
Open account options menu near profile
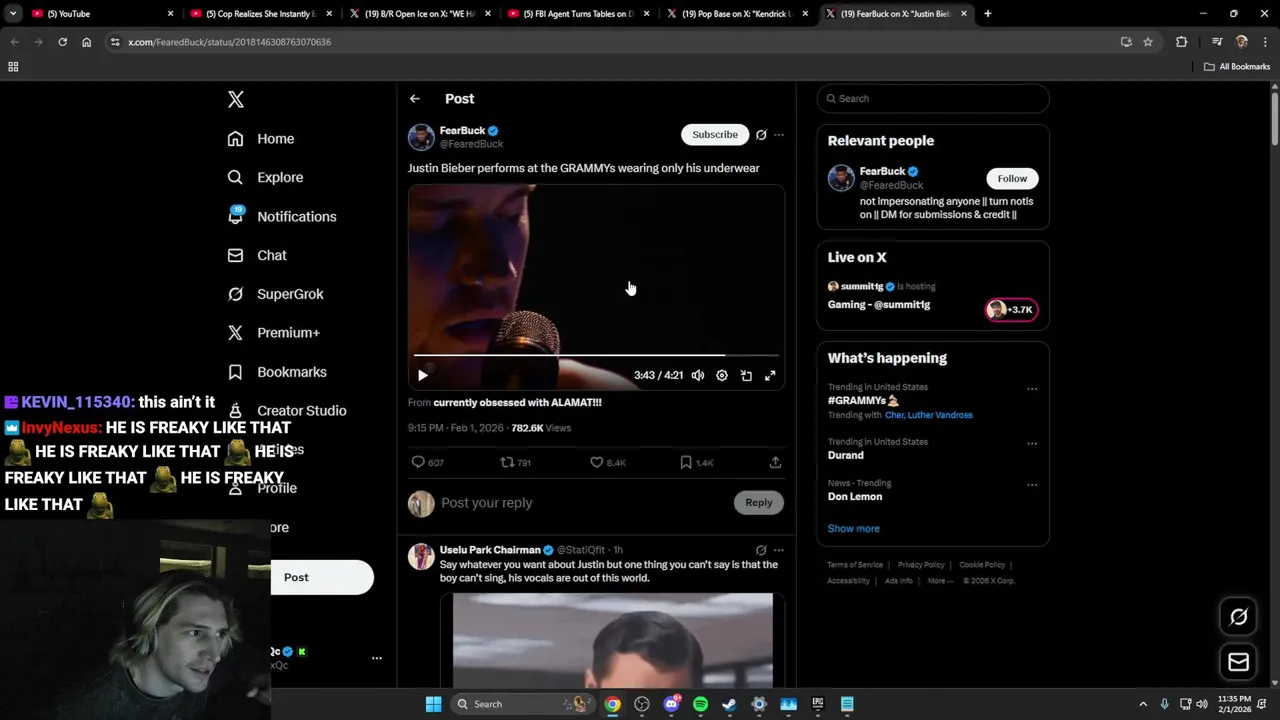[x=377, y=658]
